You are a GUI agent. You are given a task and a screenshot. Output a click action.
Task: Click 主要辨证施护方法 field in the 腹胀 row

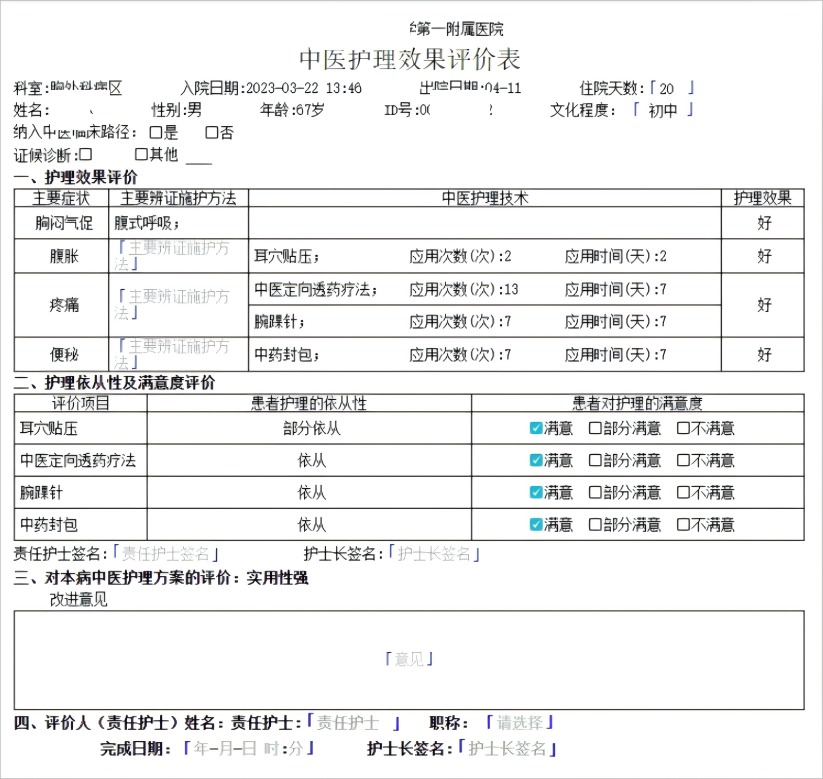tap(176, 256)
